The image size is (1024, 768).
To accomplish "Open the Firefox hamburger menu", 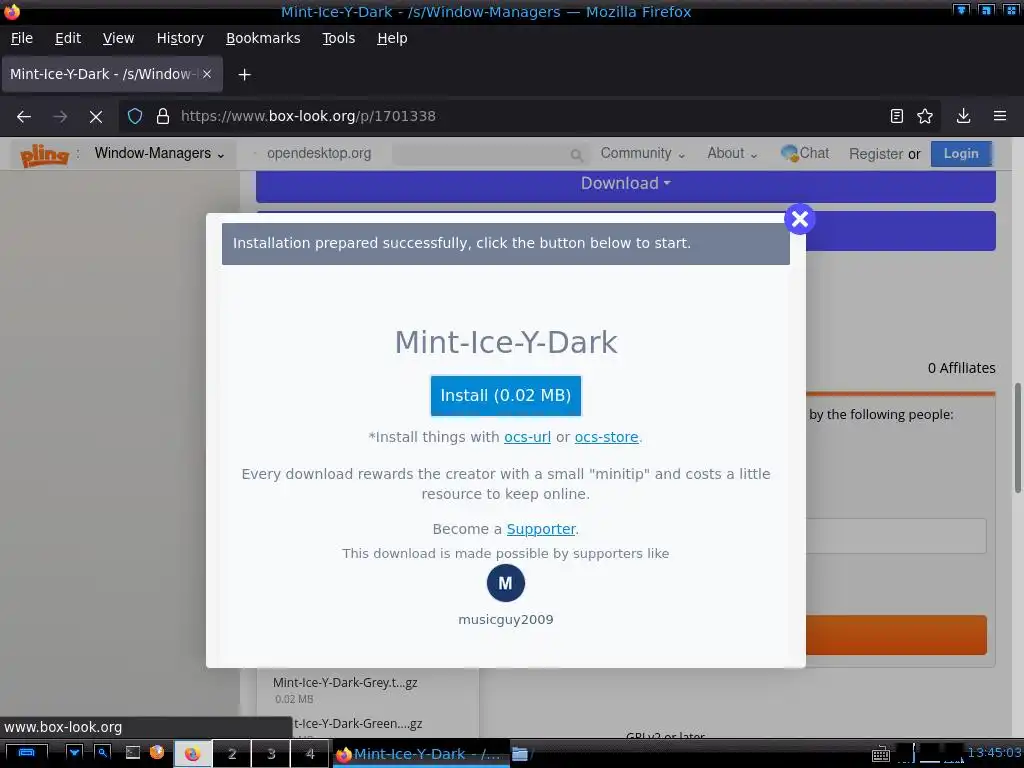I will (x=1000, y=116).
